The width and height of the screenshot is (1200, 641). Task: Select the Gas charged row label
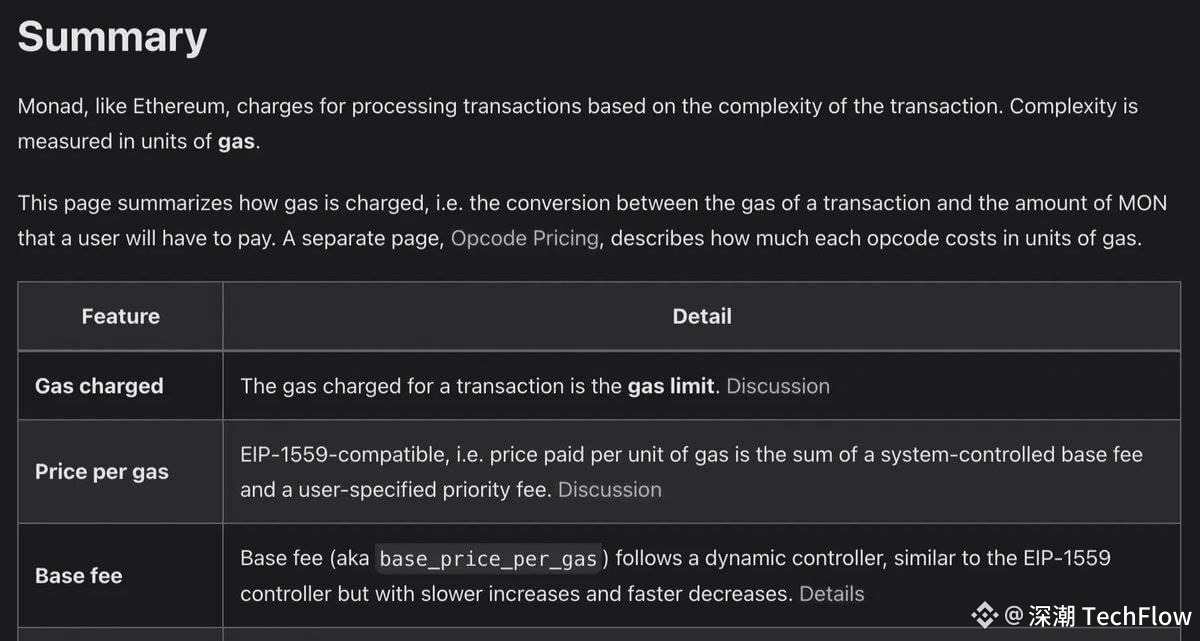pyautogui.click(x=99, y=386)
